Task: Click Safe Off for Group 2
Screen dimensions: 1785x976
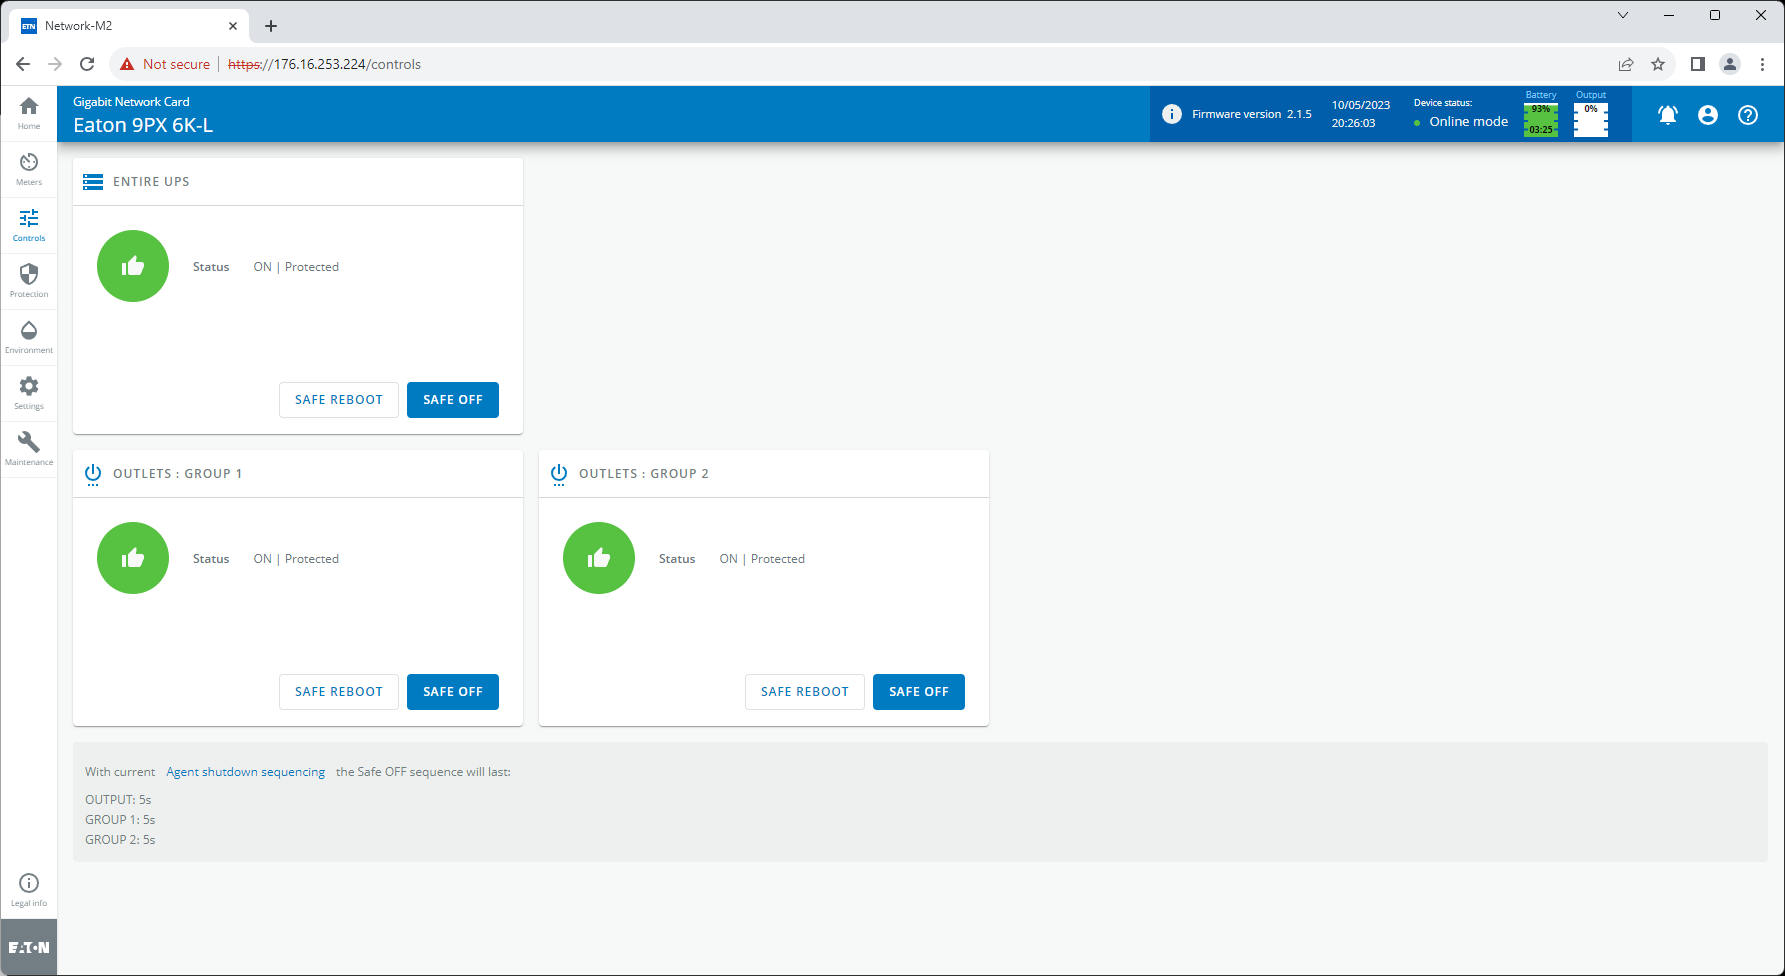Action: tap(919, 692)
